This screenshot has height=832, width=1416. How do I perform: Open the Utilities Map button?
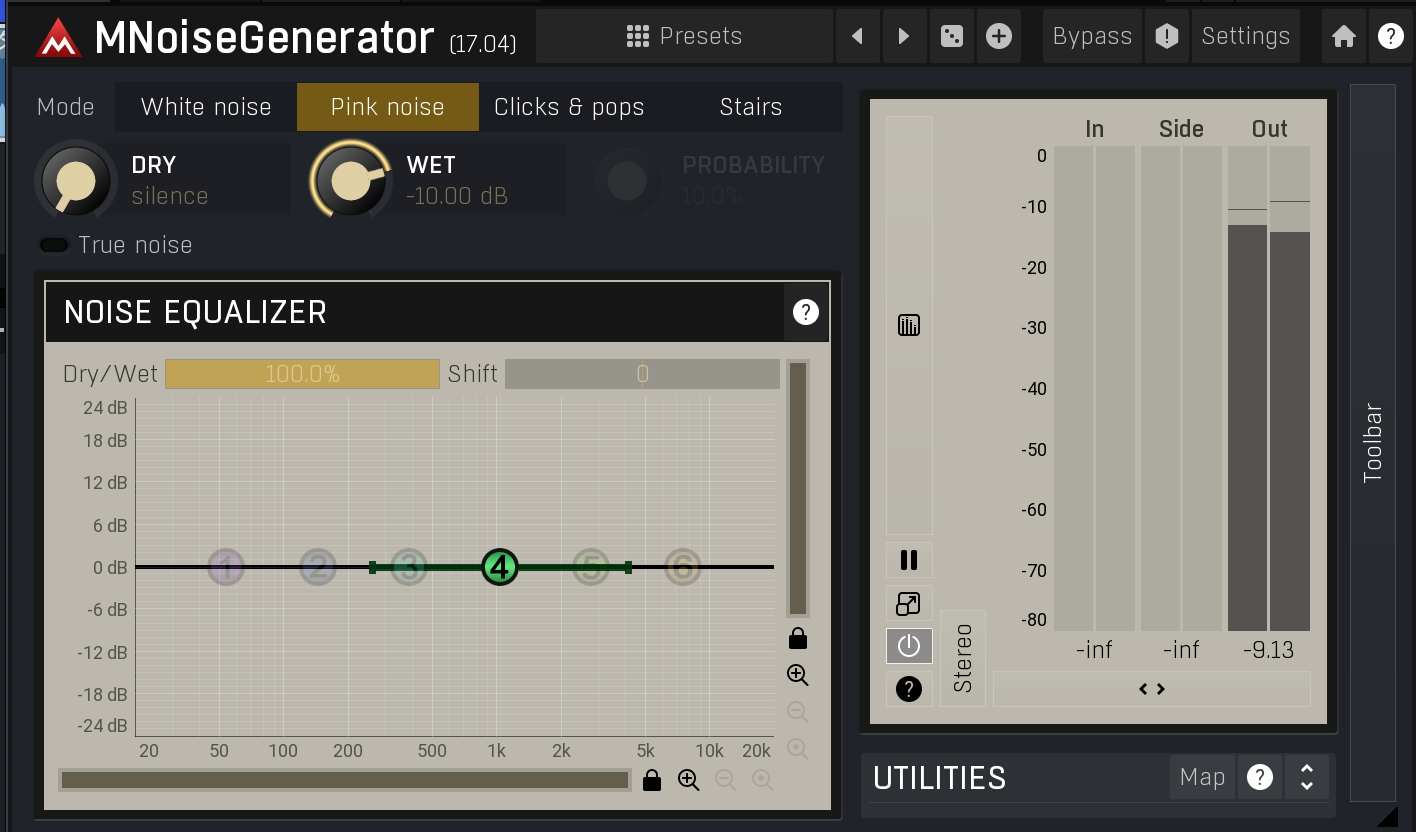tap(1202, 777)
